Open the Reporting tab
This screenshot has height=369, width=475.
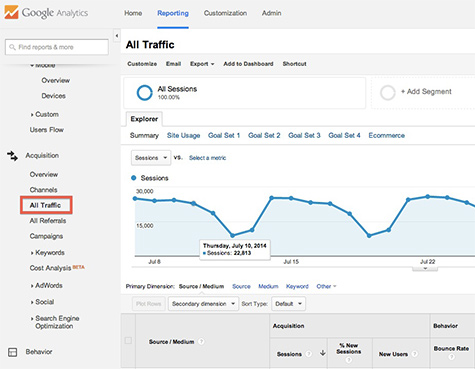(x=173, y=13)
